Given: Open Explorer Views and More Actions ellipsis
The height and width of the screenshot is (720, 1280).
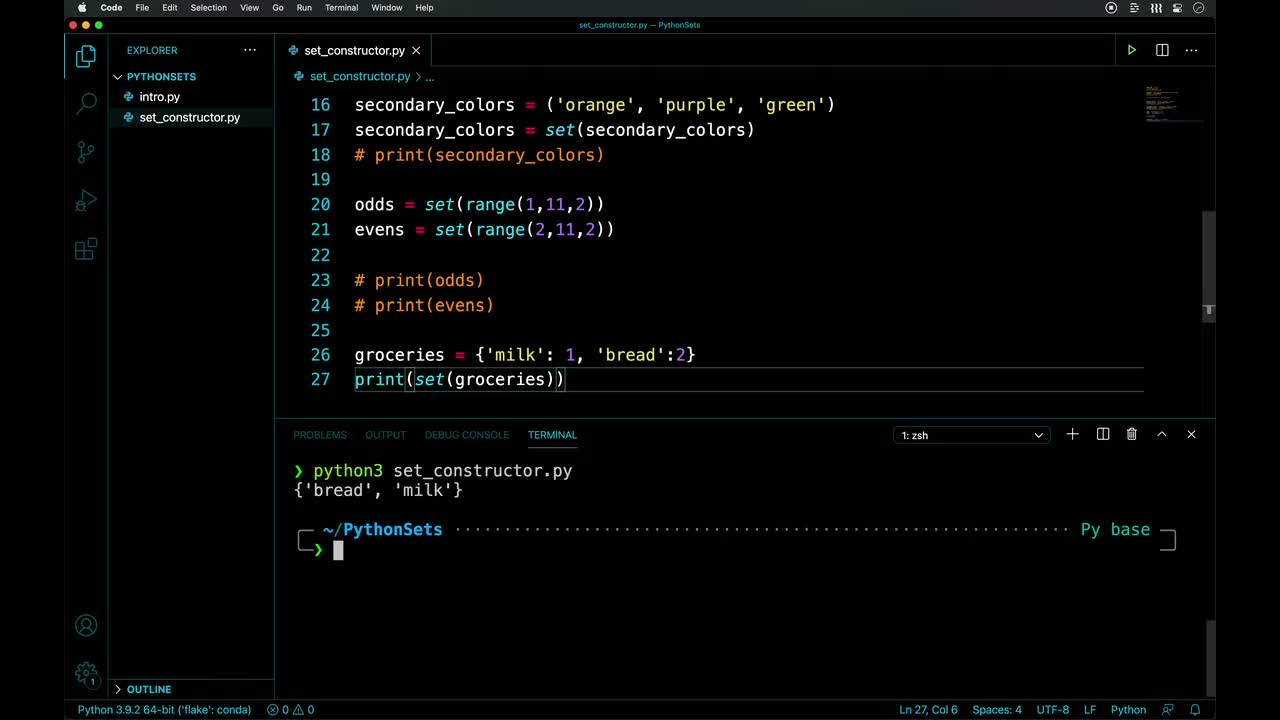Looking at the screenshot, I should pos(250,50).
